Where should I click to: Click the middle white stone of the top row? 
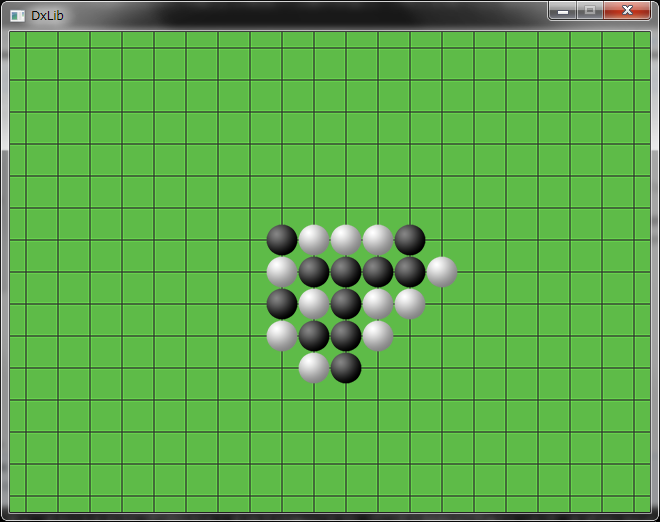[x=346, y=240]
